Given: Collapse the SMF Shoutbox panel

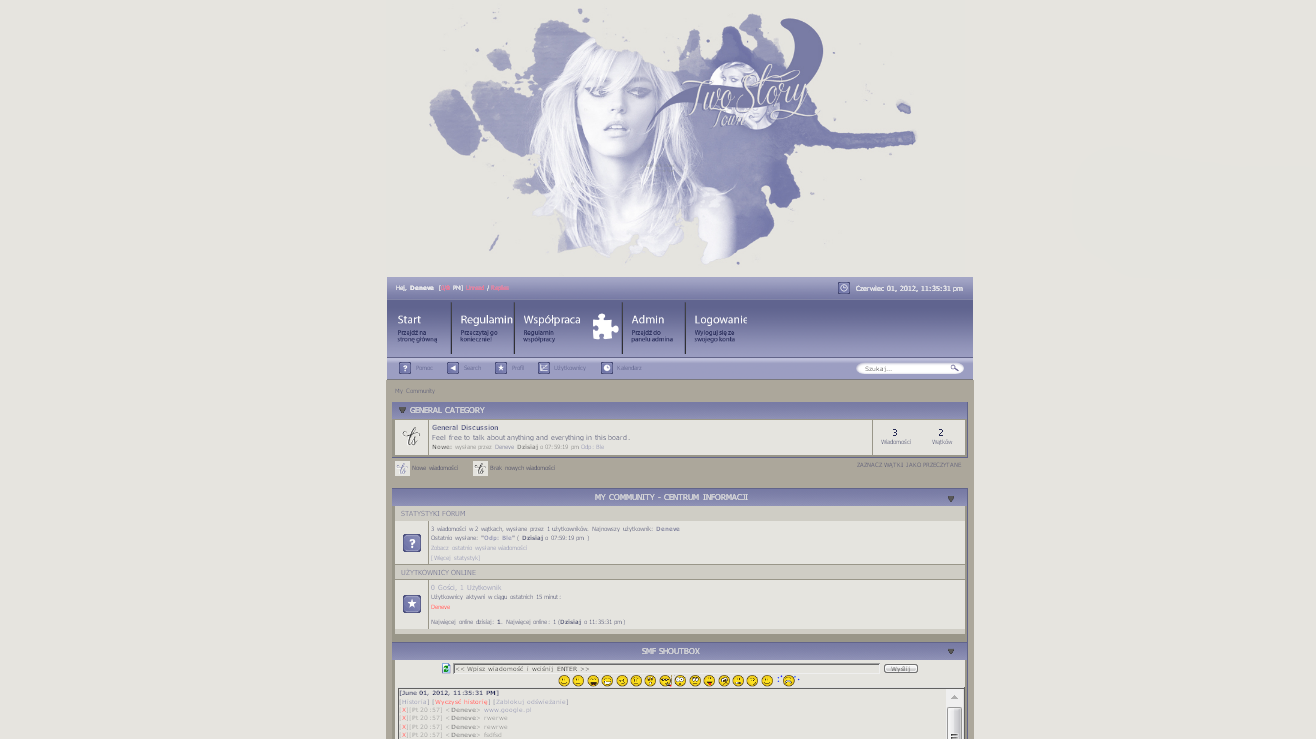Looking at the screenshot, I should point(951,652).
